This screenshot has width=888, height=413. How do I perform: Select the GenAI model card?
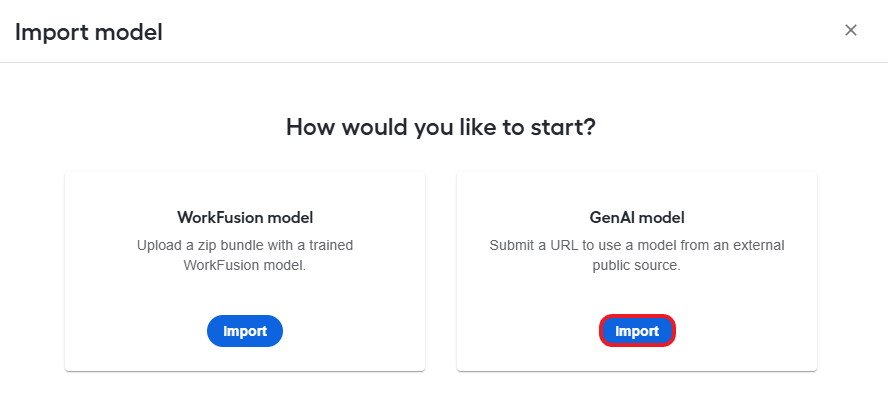coord(637,272)
